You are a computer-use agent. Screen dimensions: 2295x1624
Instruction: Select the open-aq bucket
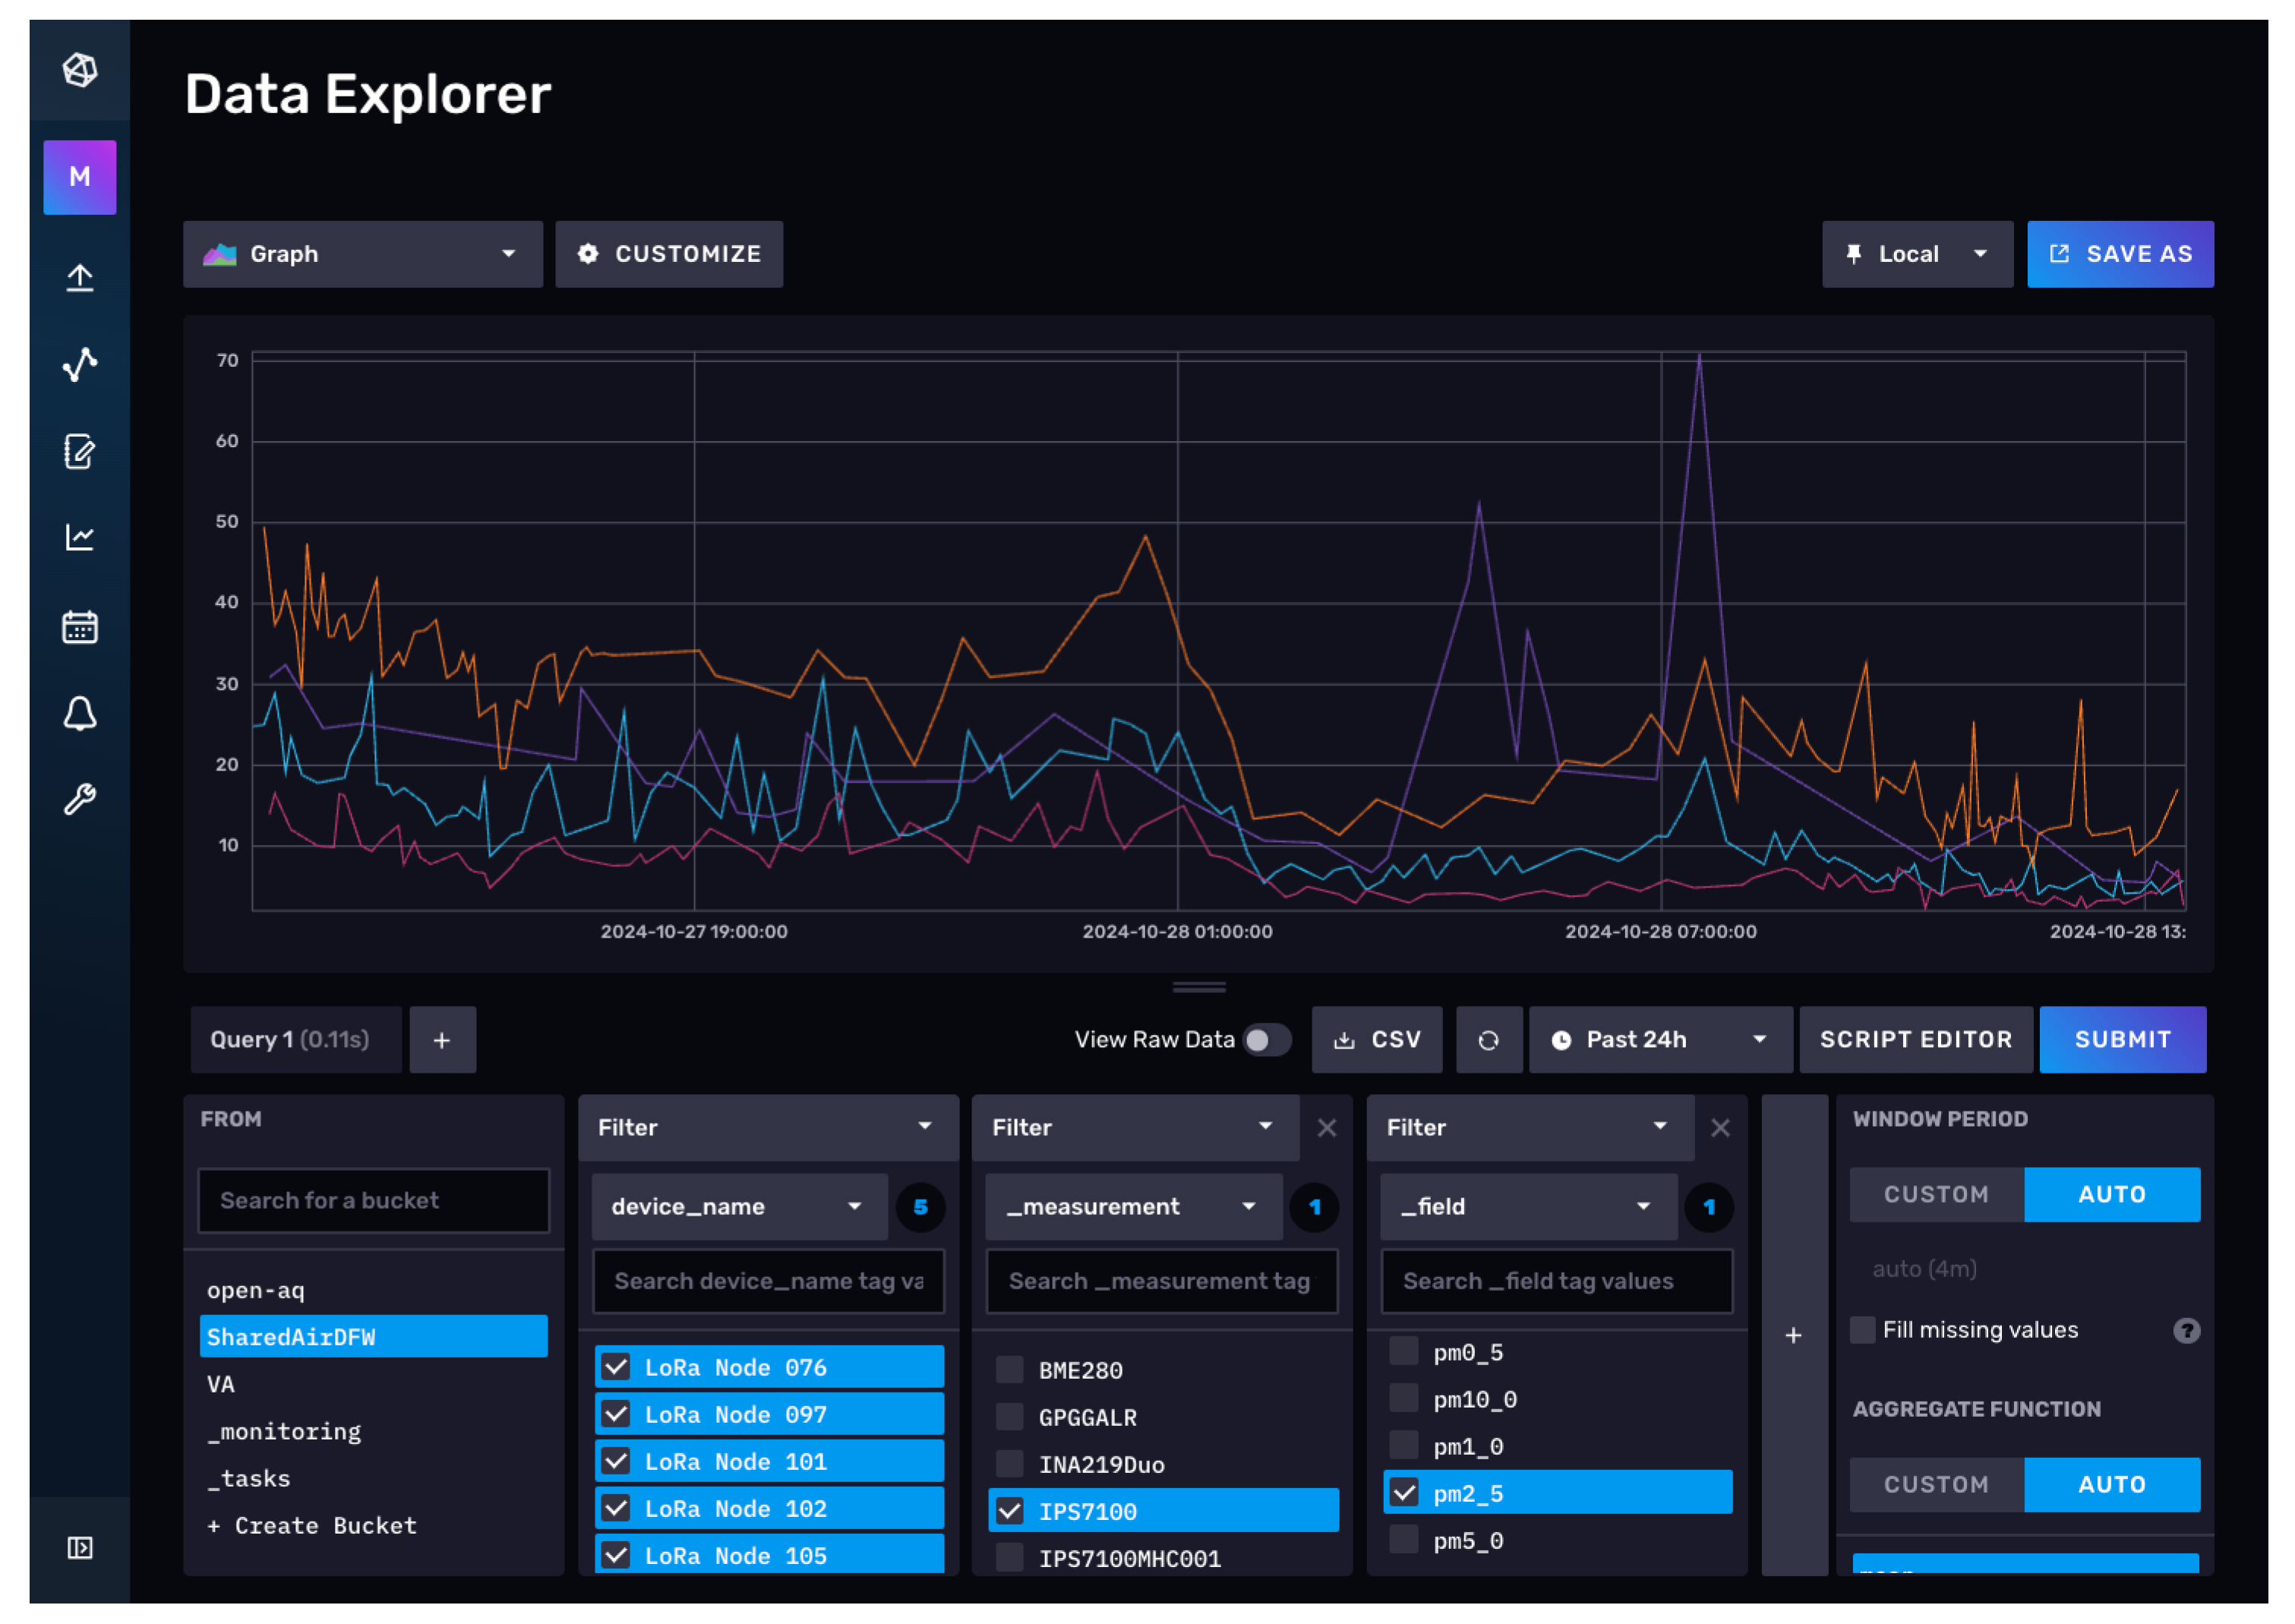pyautogui.click(x=373, y=1290)
